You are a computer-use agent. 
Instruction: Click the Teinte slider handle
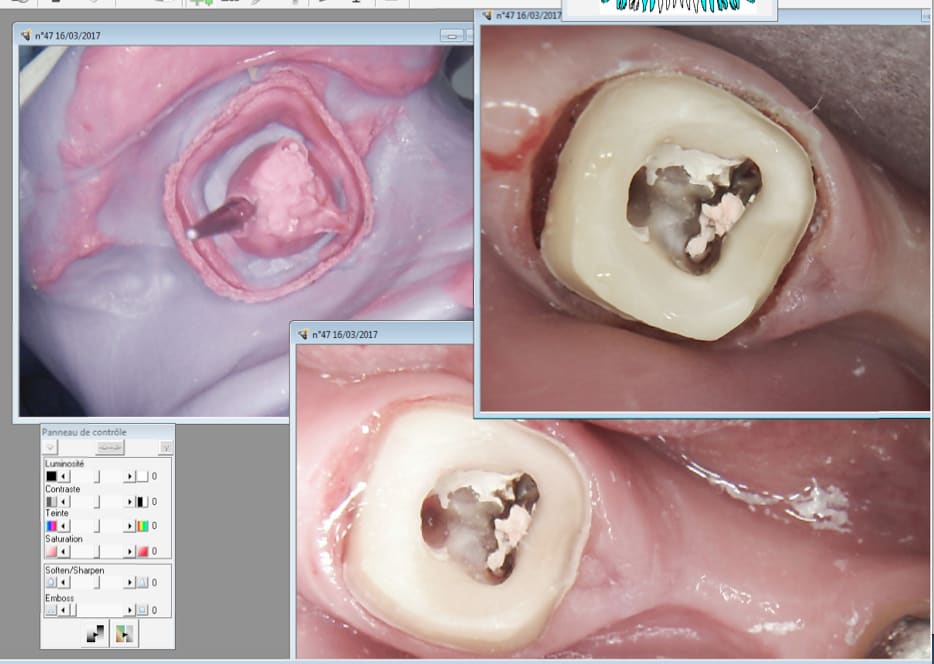(x=97, y=526)
